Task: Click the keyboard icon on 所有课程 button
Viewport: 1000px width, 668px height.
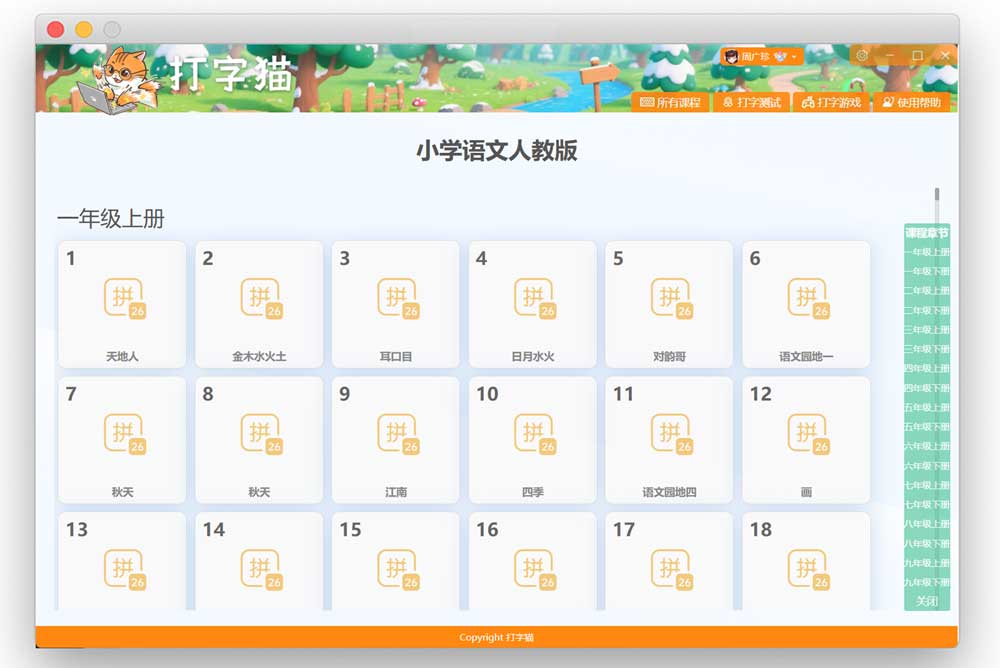Action: click(x=649, y=101)
